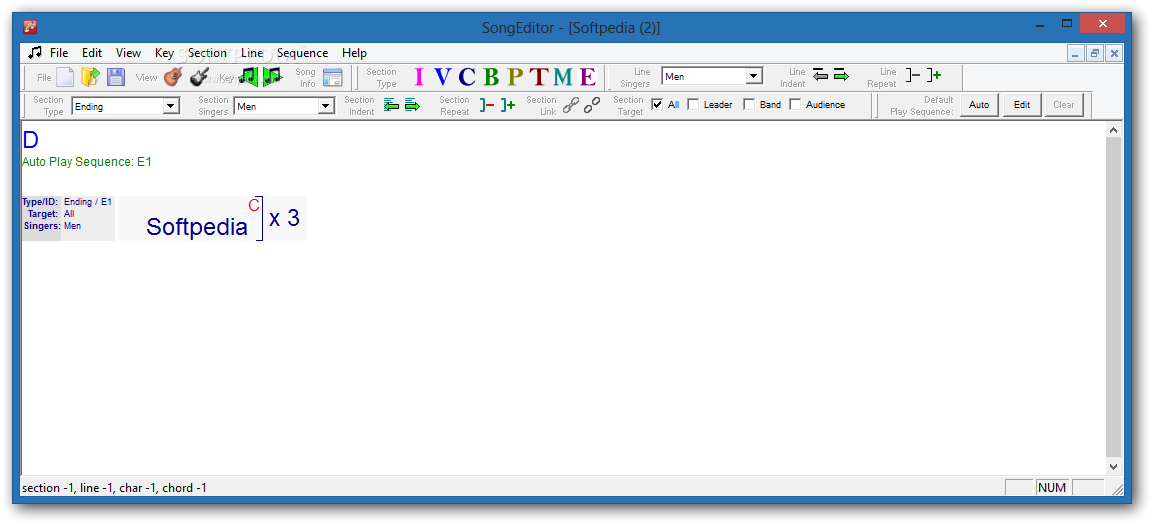Set section type to P letter icon
The height and width of the screenshot is (524, 1152).
(x=515, y=77)
